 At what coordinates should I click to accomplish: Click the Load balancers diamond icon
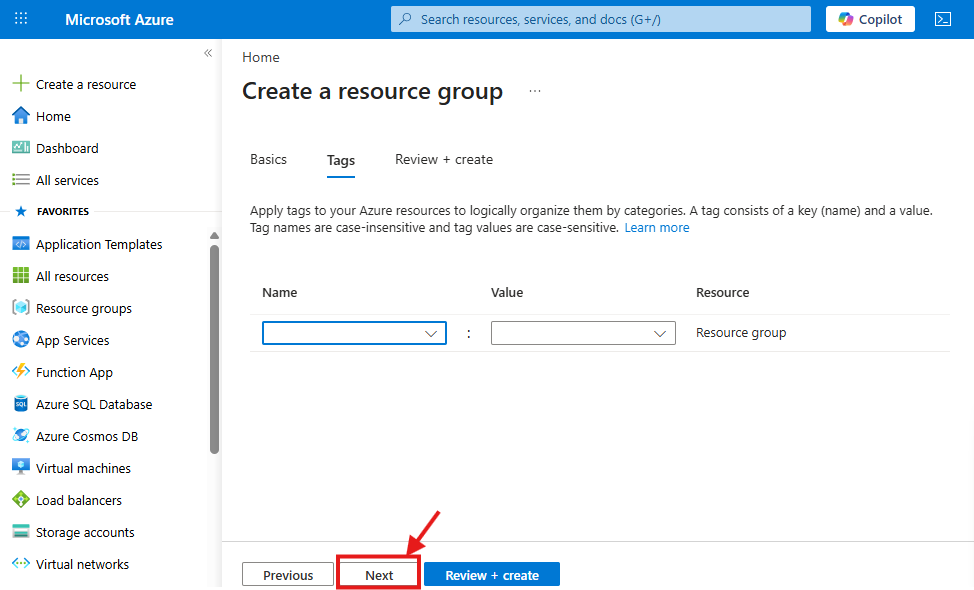(20, 499)
